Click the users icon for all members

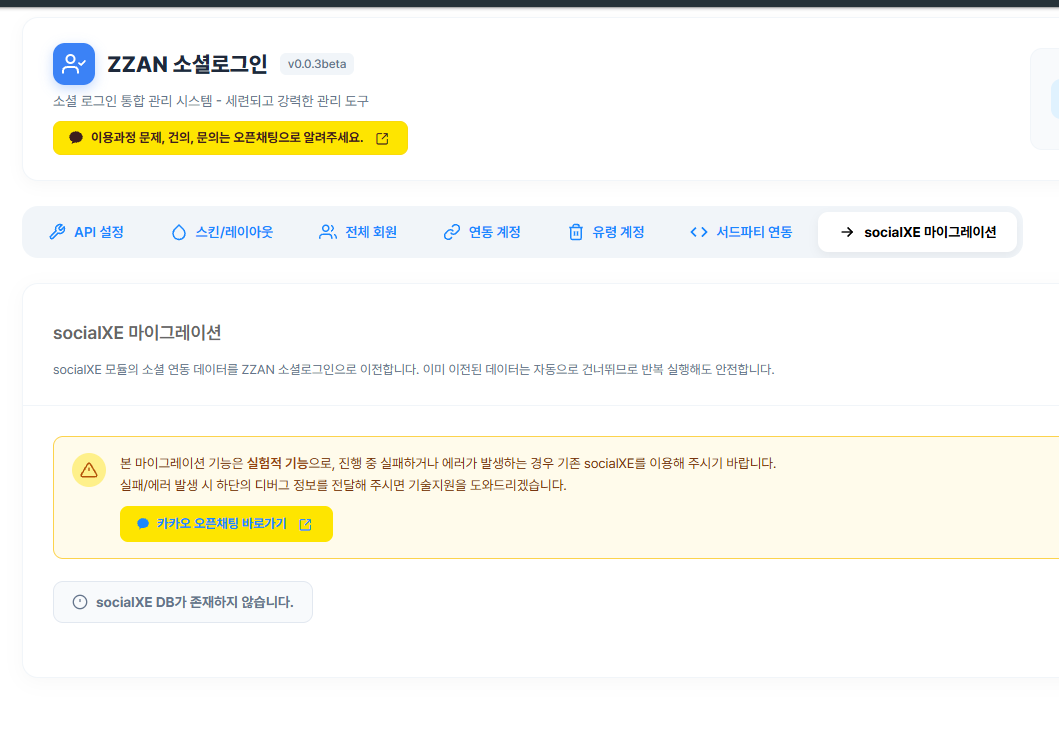pyautogui.click(x=328, y=232)
